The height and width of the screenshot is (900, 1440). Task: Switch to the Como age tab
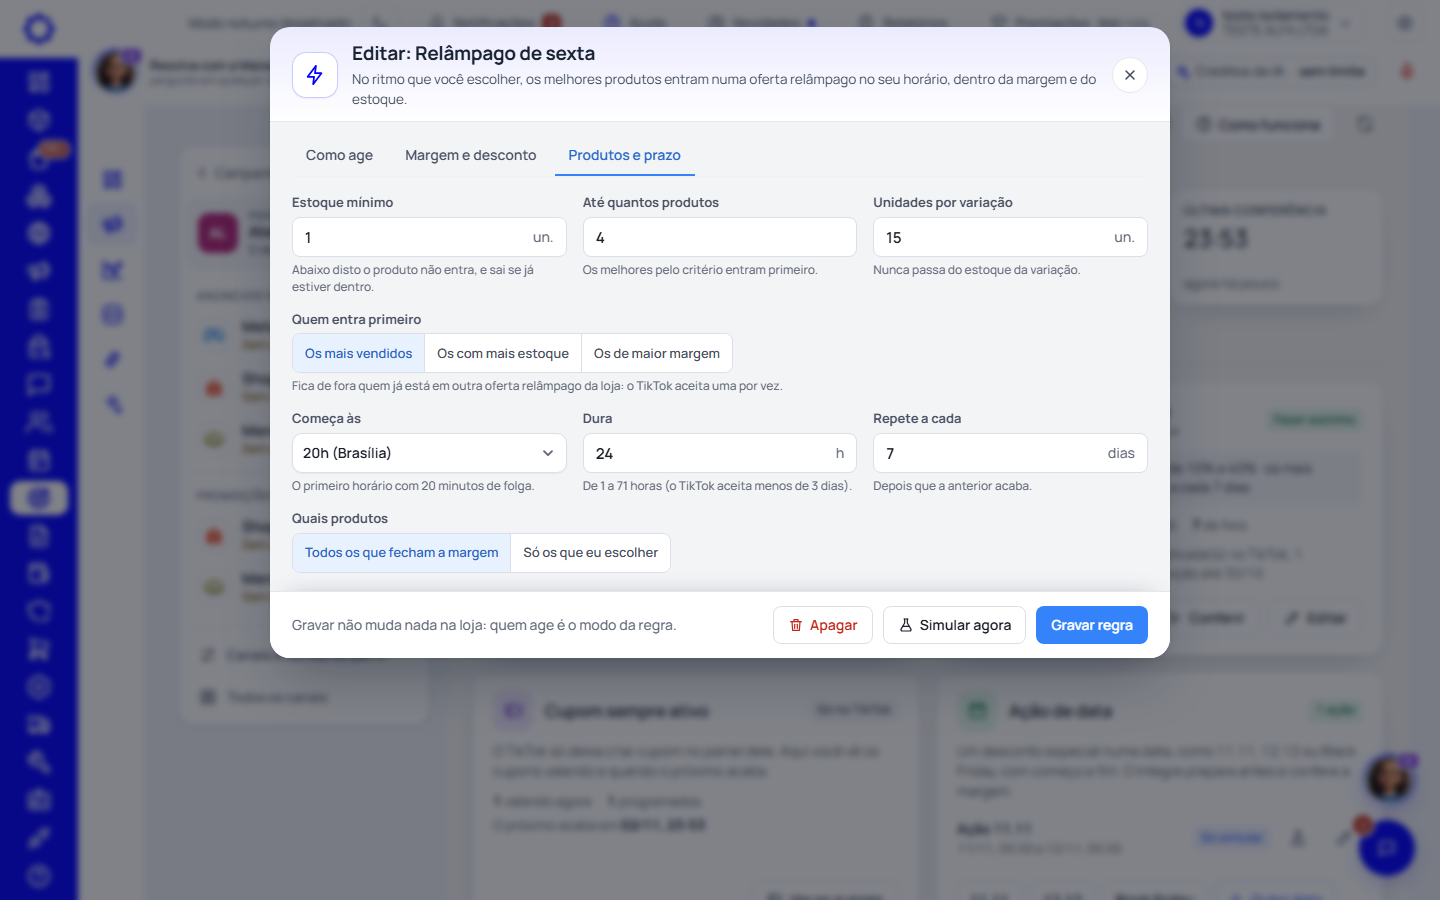(339, 155)
